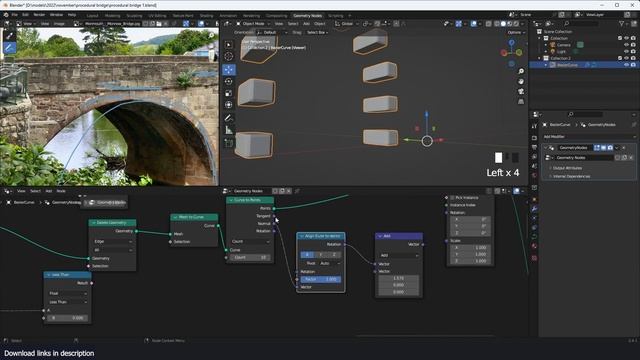
Task: Switch to the Geometry Nodes workspace tab
Action: click(307, 16)
